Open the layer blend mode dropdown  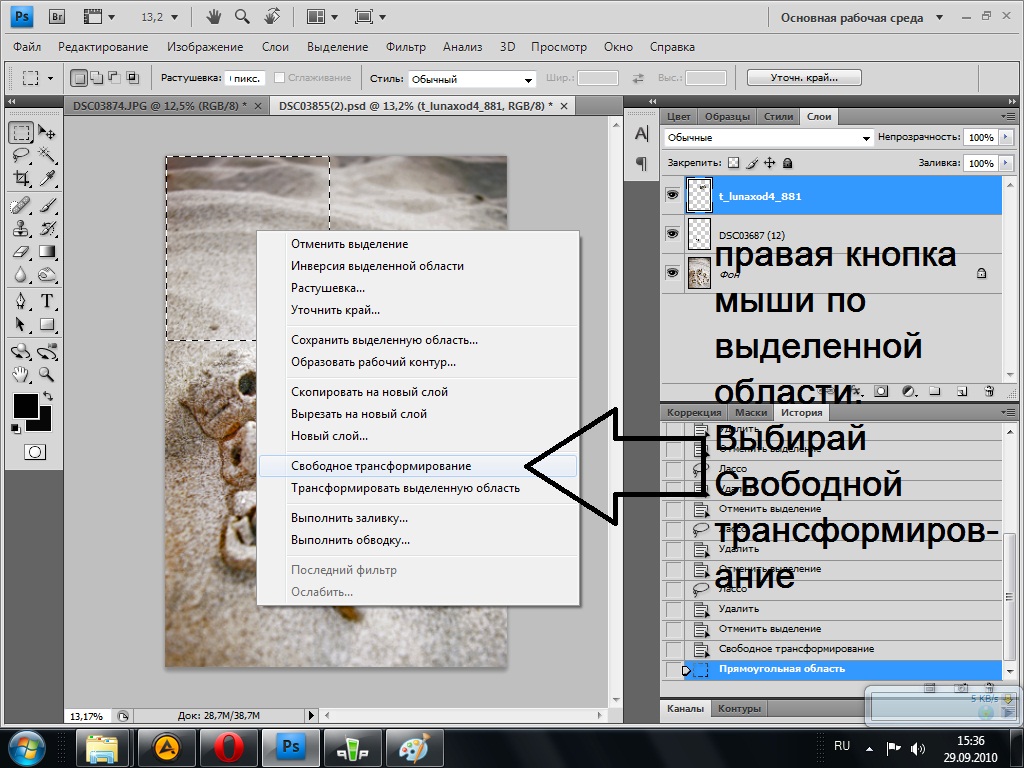768,138
